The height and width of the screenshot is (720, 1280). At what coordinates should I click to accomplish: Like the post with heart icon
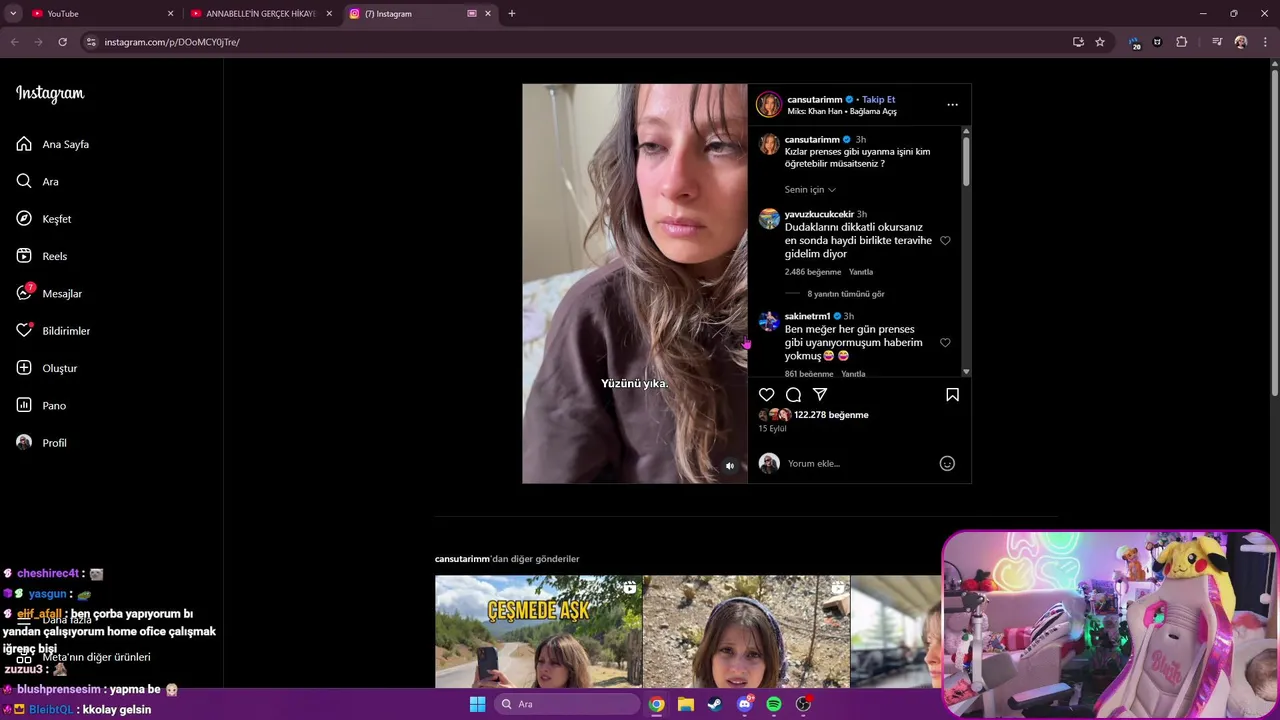pyautogui.click(x=767, y=395)
